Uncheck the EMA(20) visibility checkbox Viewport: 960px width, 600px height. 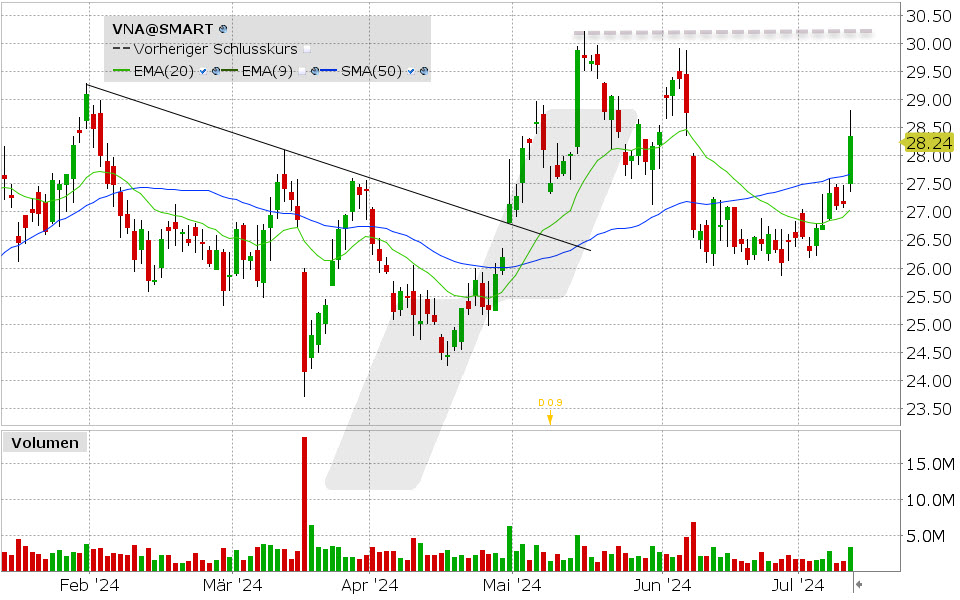203,71
